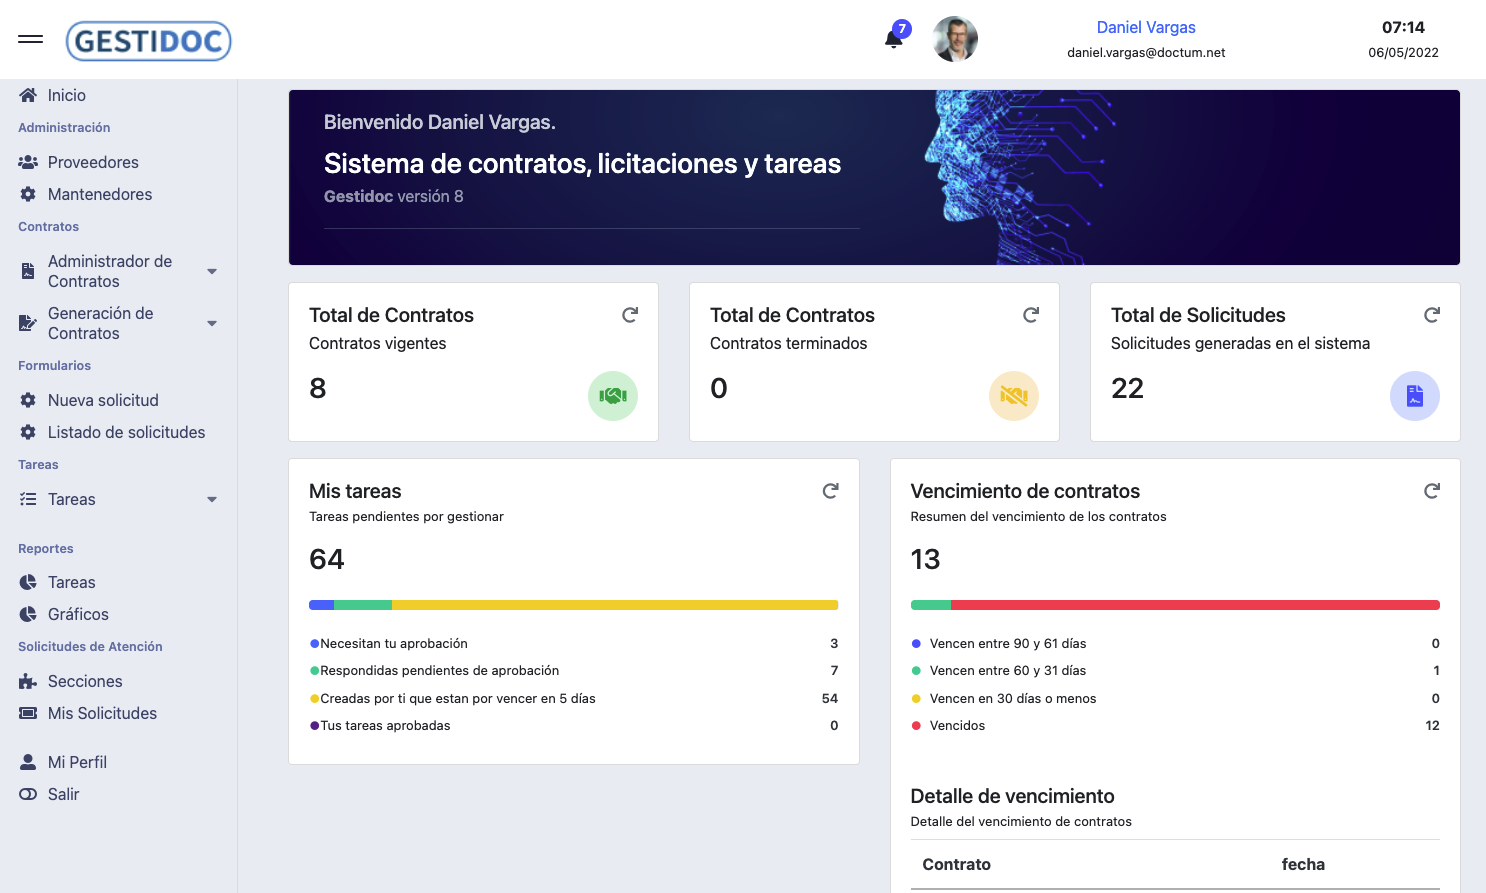Refresh the Mis tareas widget
Image resolution: width=1486 pixels, height=893 pixels.
(830, 491)
